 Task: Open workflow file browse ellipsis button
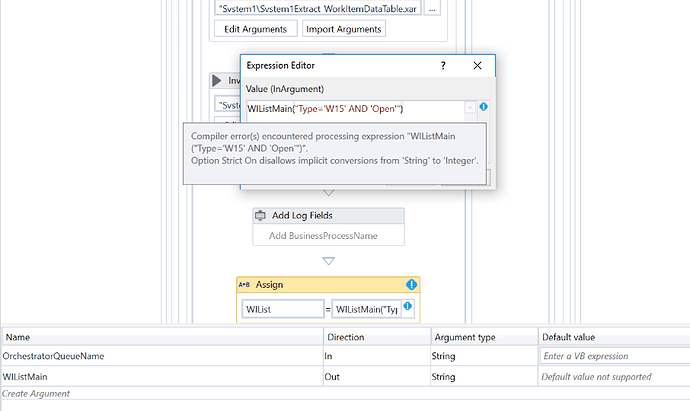pyautogui.click(x=432, y=8)
